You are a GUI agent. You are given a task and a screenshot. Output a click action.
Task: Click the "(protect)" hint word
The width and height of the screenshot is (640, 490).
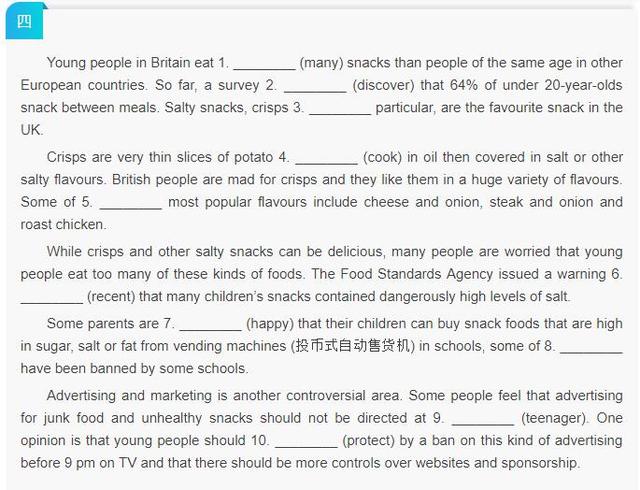pyautogui.click(x=372, y=440)
